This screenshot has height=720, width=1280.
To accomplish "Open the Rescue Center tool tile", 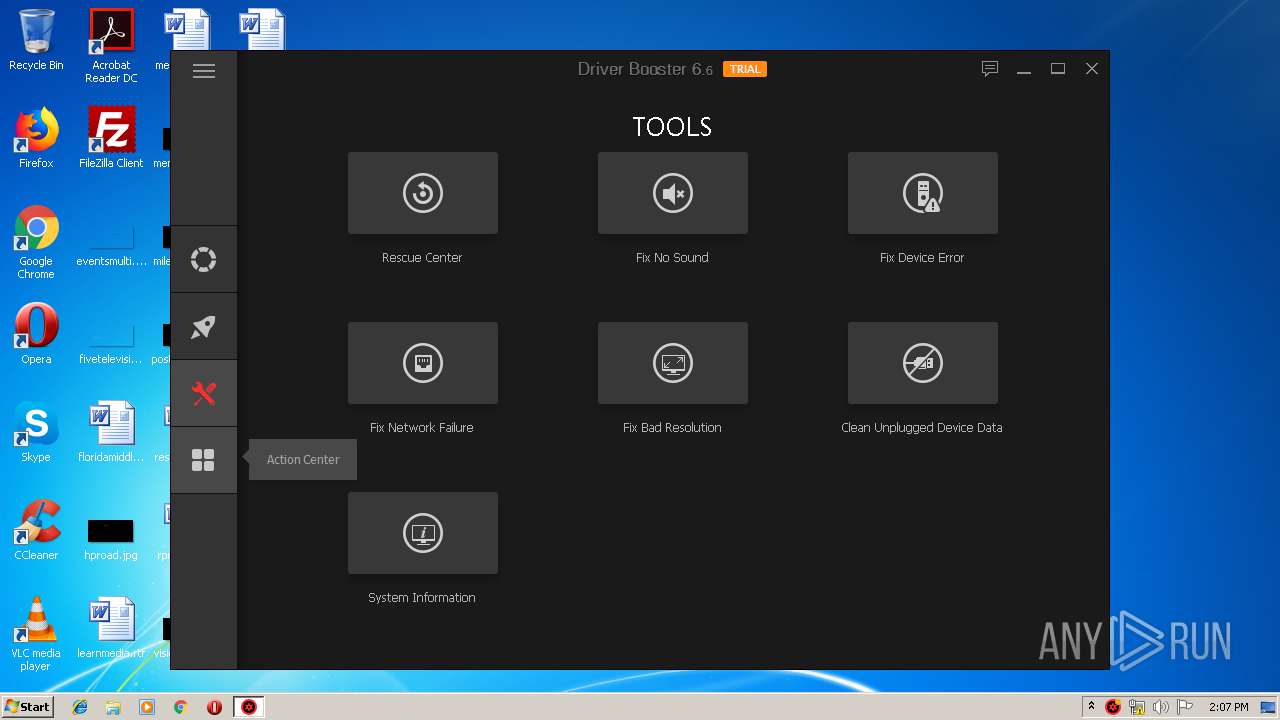I will (422, 193).
